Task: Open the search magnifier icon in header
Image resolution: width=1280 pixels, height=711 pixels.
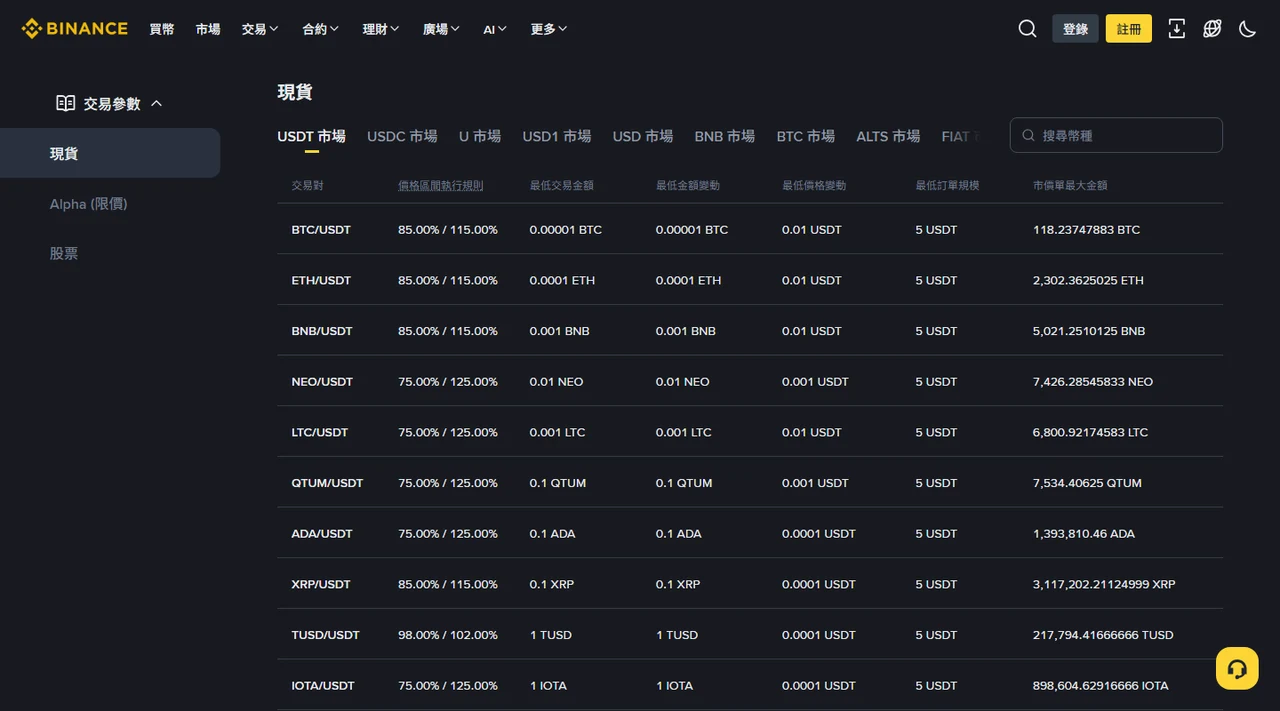Action: tap(1027, 29)
